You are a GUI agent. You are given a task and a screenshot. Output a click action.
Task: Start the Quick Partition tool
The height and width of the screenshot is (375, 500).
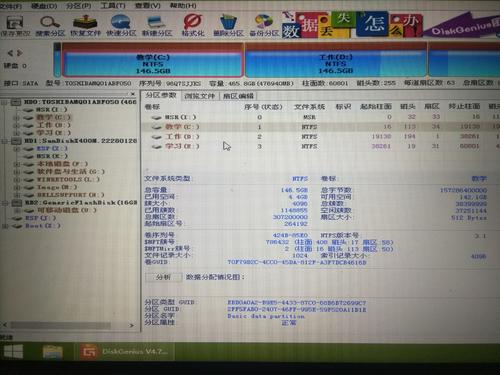click(x=121, y=26)
